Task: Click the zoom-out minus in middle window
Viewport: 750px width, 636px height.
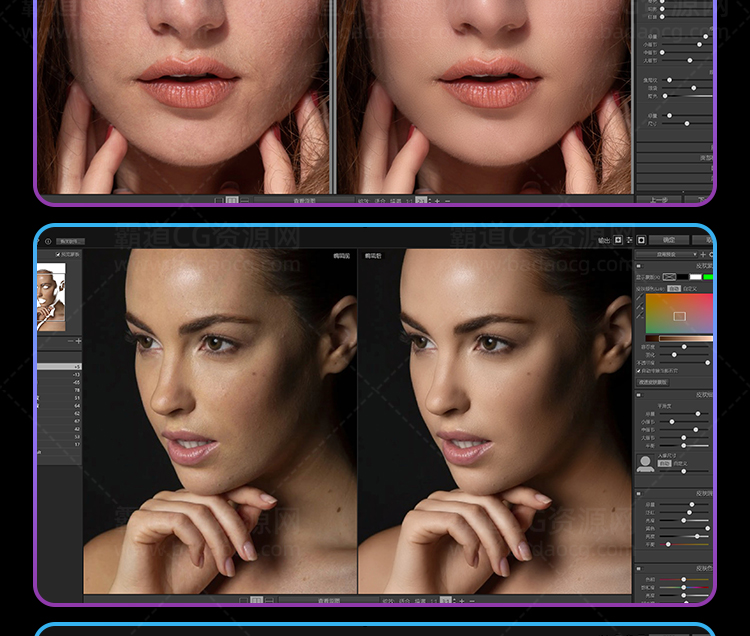Action: 472,601
